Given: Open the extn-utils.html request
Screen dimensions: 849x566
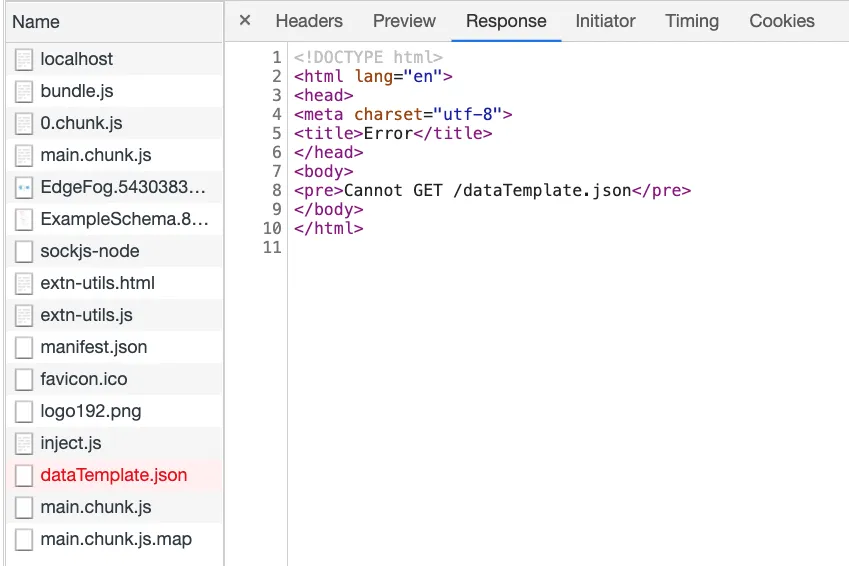Looking at the screenshot, I should [98, 283].
